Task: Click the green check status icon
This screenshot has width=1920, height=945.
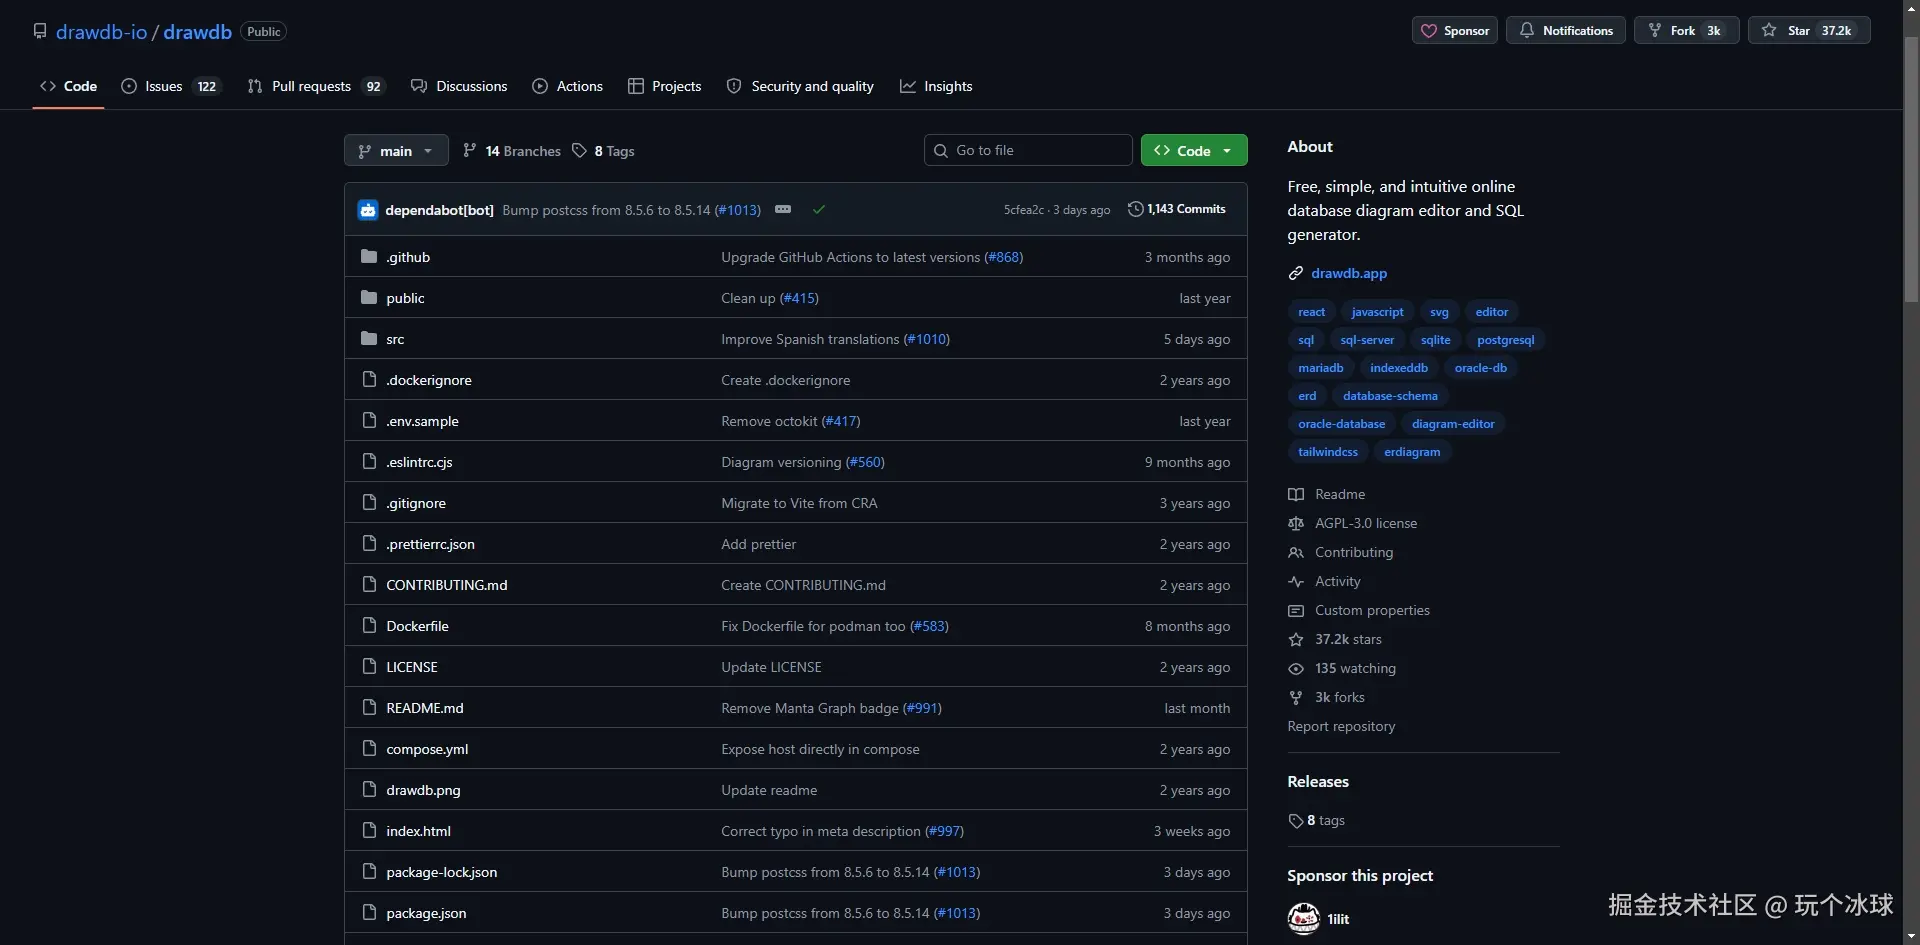Action: pos(819,209)
